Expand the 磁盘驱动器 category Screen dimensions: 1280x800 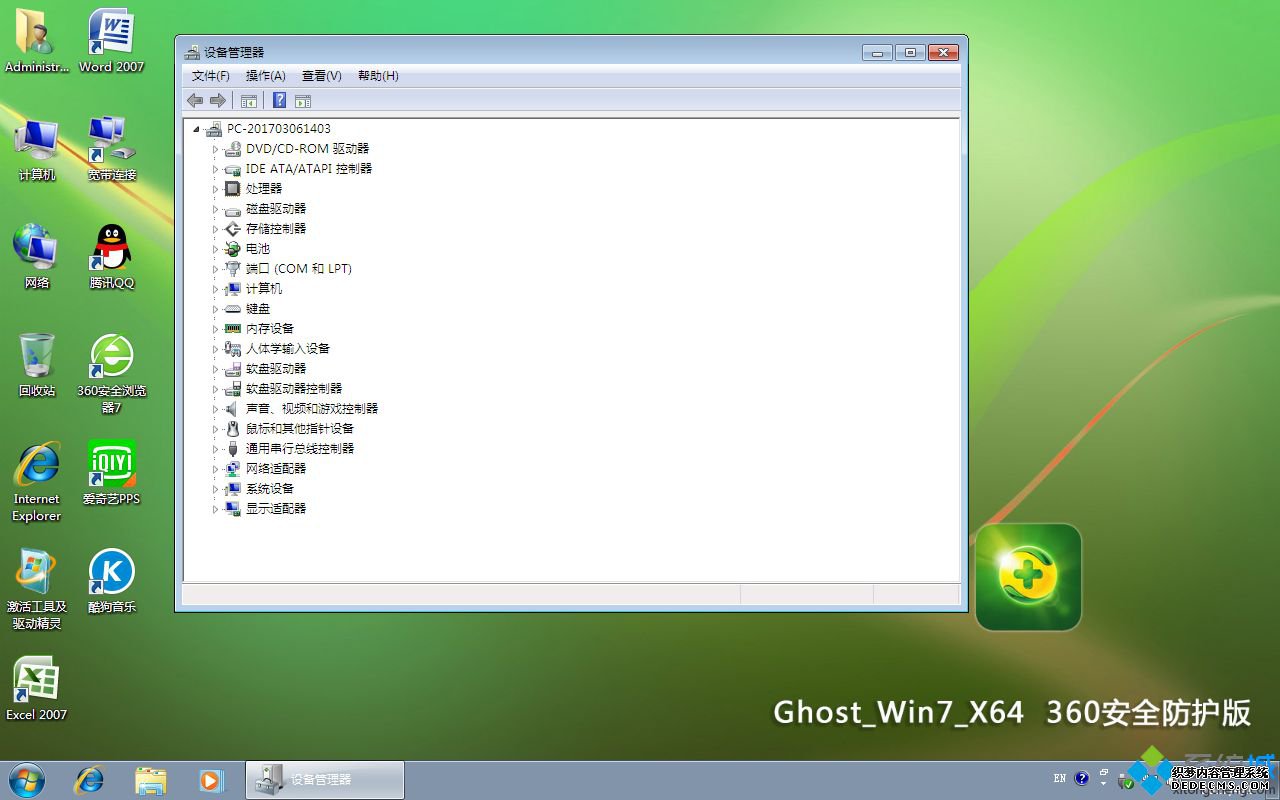point(215,209)
